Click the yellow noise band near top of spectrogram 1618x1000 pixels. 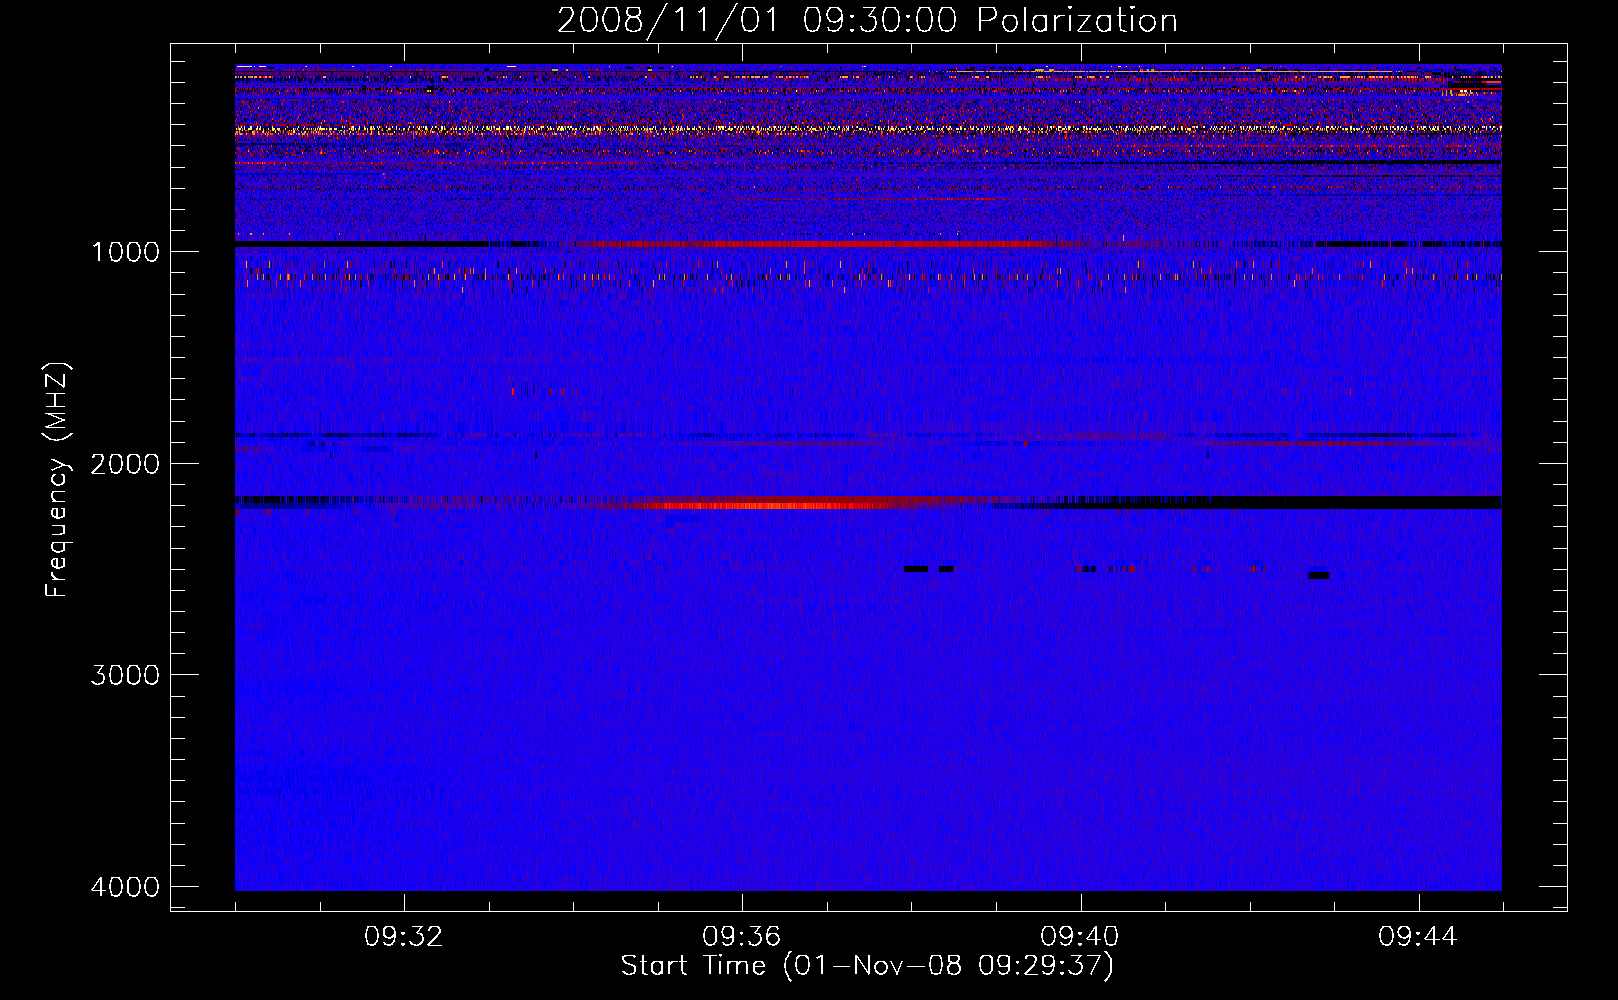pyautogui.click(x=868, y=129)
